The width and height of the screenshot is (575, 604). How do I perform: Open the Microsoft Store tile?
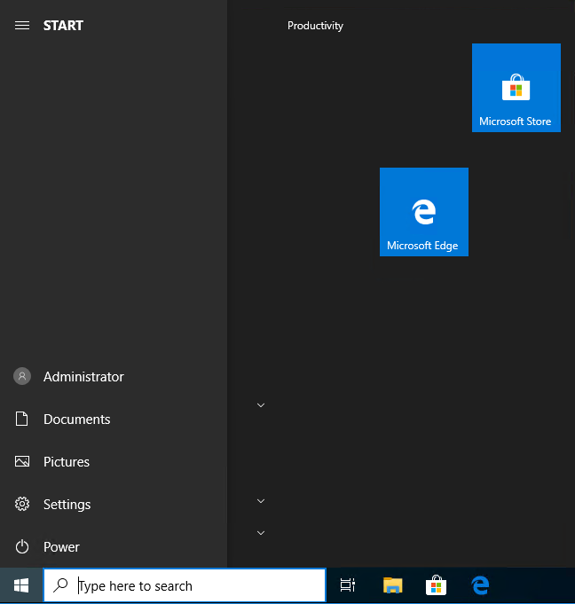click(516, 88)
